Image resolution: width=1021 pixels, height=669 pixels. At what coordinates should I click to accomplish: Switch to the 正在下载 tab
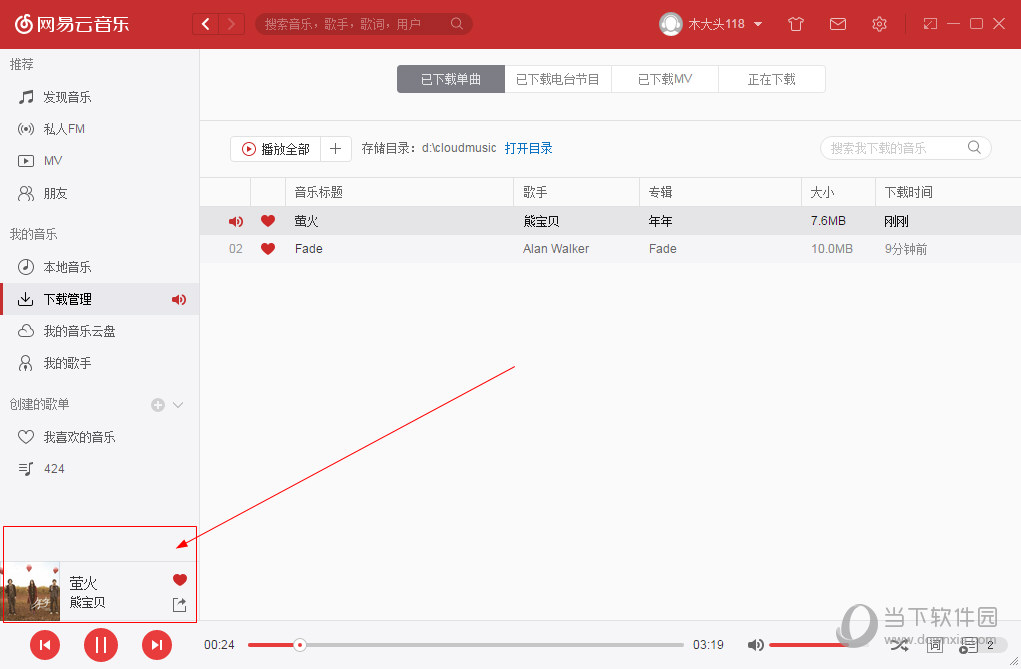tap(771, 78)
